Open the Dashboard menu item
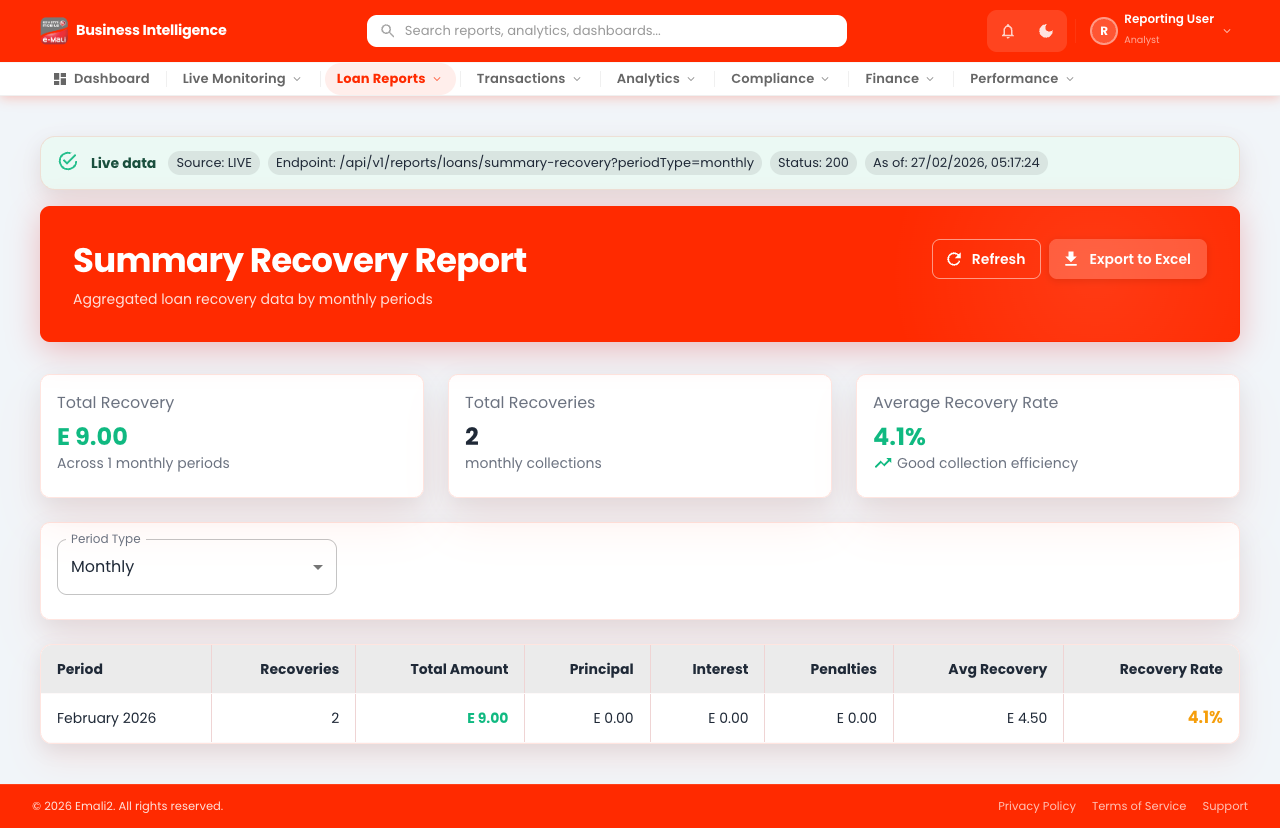The image size is (1280, 828). [102, 79]
